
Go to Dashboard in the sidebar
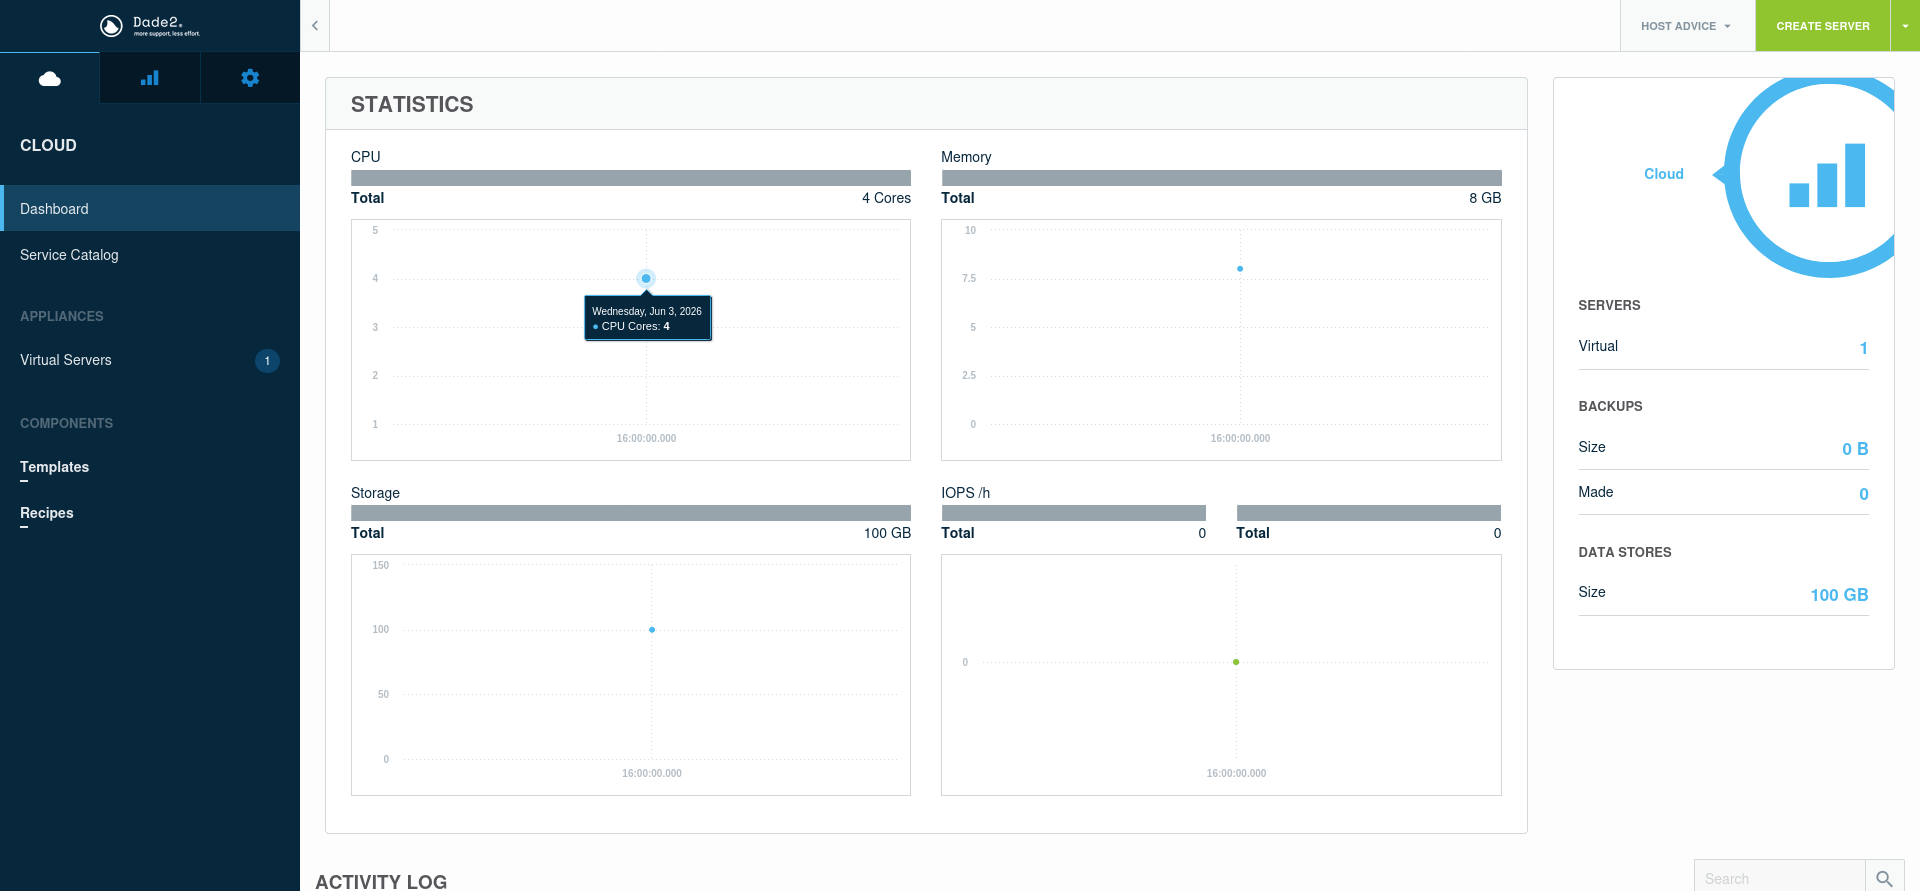(150, 208)
